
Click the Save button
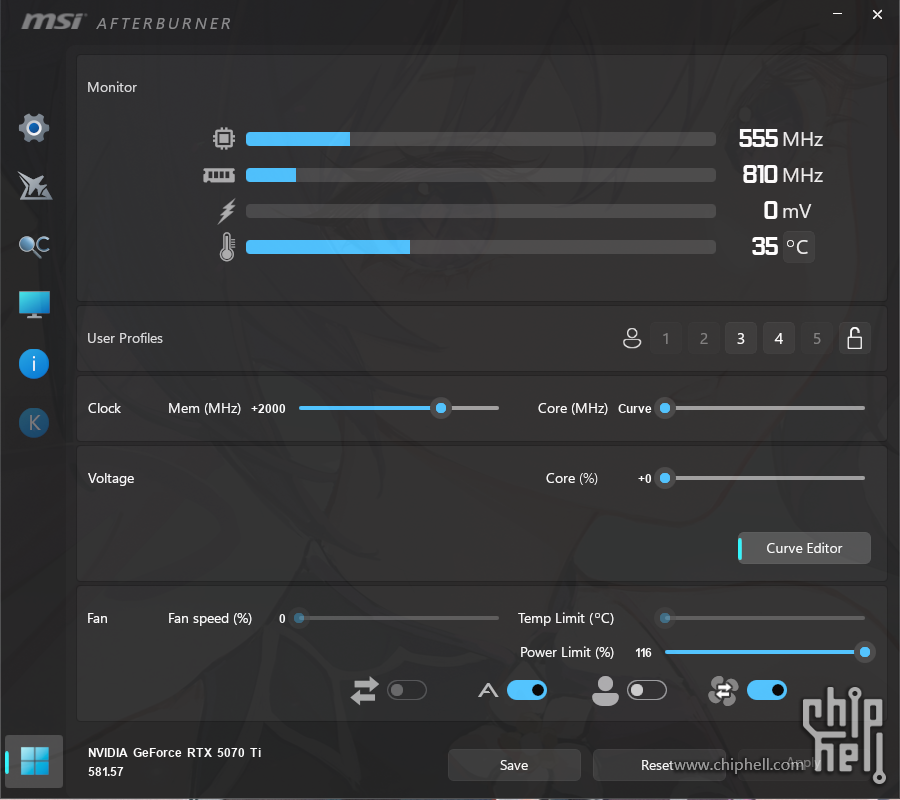coord(514,765)
